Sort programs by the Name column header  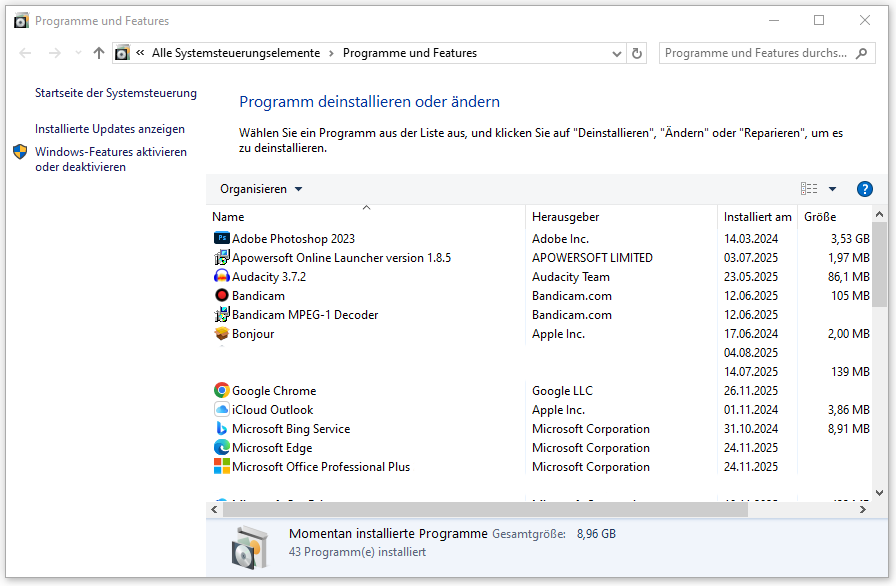click(227, 217)
